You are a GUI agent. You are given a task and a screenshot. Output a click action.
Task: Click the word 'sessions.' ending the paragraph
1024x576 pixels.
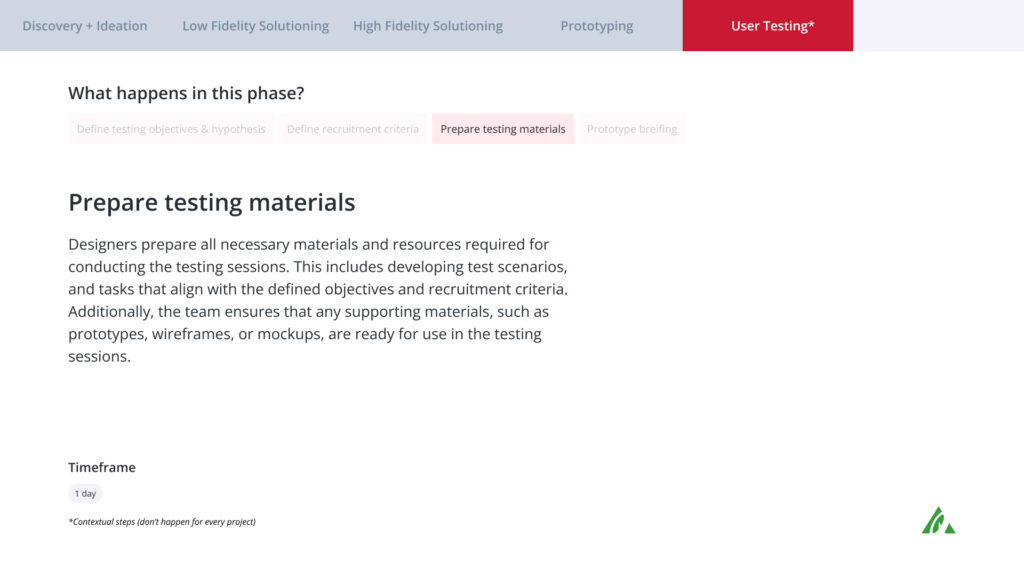coord(99,357)
